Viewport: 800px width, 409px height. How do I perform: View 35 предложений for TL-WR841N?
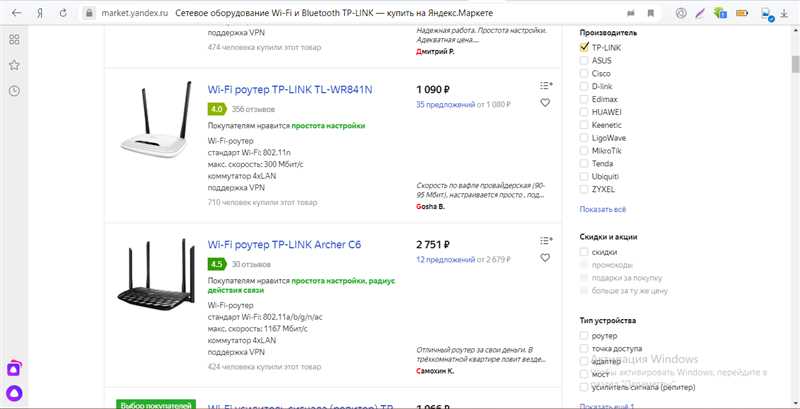[445, 105]
